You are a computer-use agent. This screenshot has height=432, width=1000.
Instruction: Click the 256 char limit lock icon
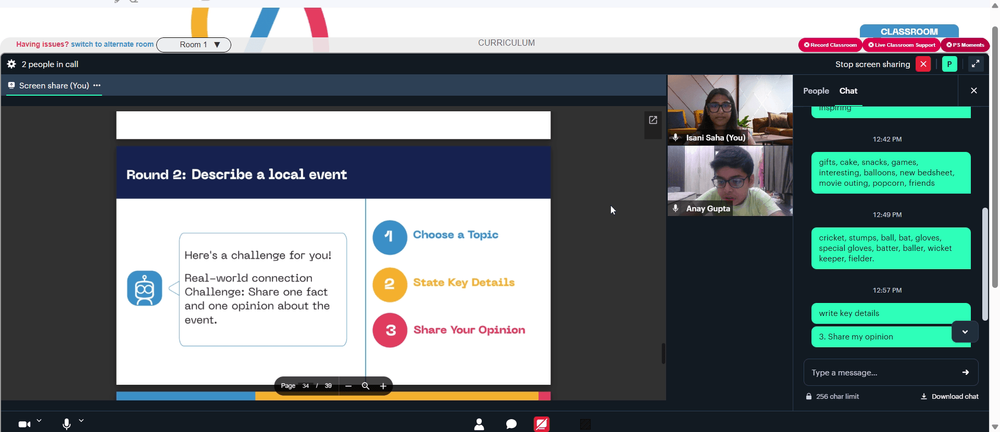809,396
